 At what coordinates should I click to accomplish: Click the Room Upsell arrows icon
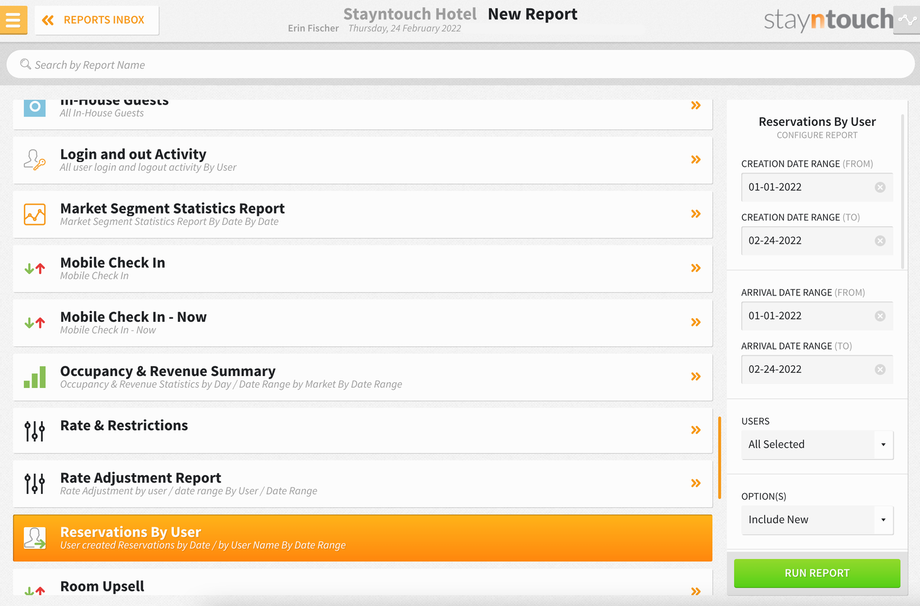[x=35, y=590]
